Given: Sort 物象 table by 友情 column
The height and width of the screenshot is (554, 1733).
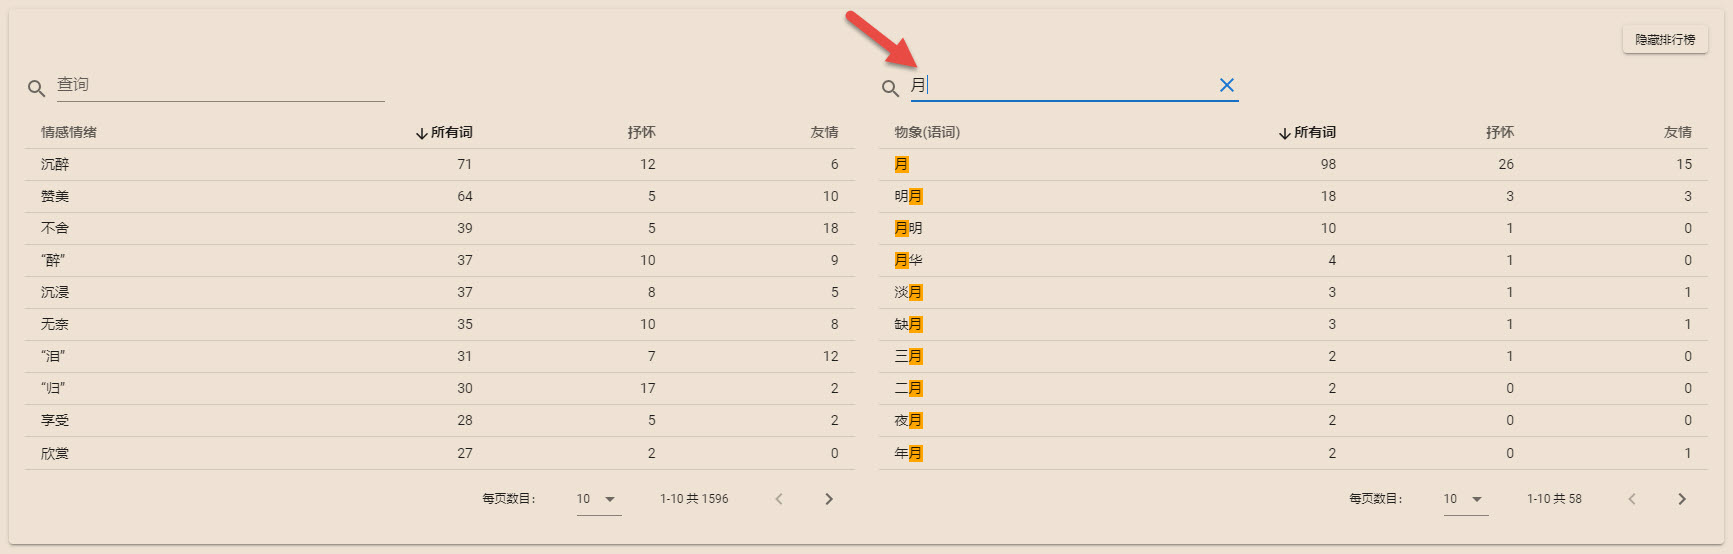Looking at the screenshot, I should click(1677, 132).
